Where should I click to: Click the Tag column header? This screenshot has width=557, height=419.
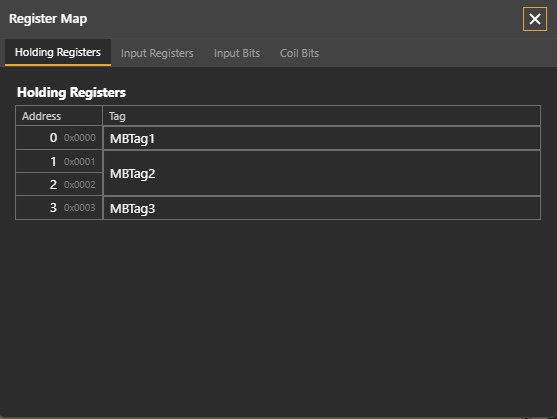tap(321, 116)
